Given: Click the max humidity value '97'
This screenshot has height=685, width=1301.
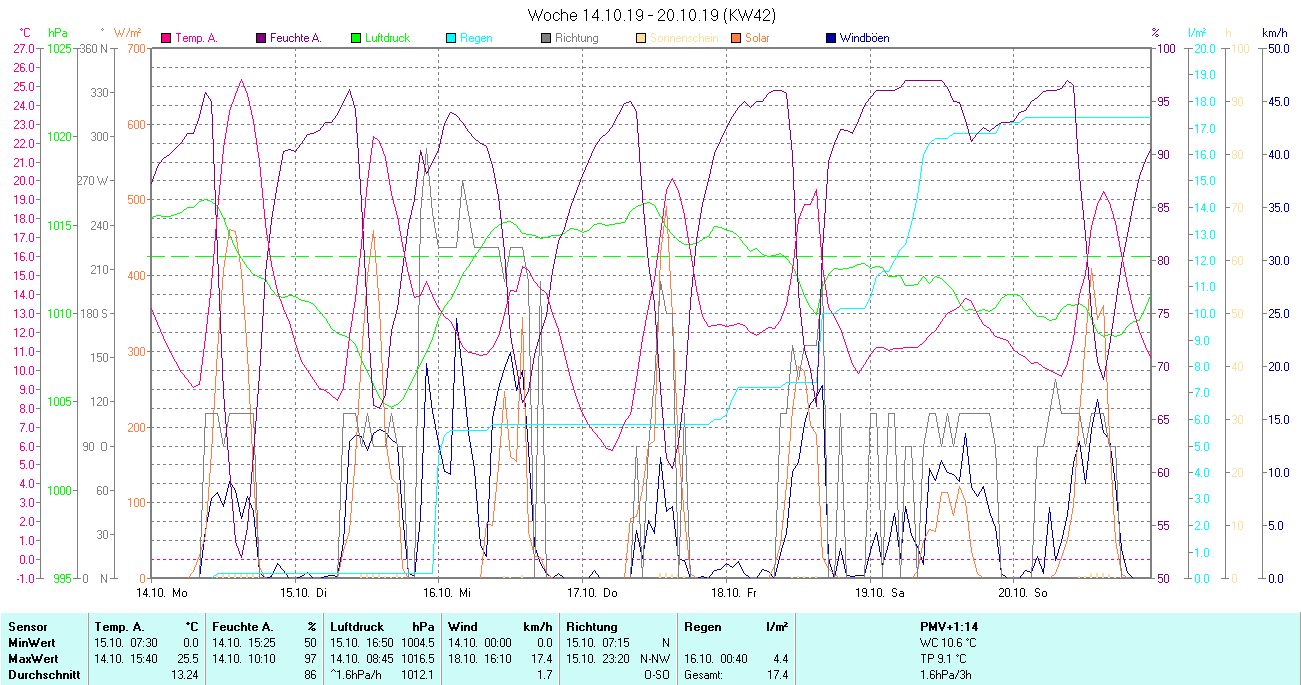Looking at the screenshot, I should 309,659.
